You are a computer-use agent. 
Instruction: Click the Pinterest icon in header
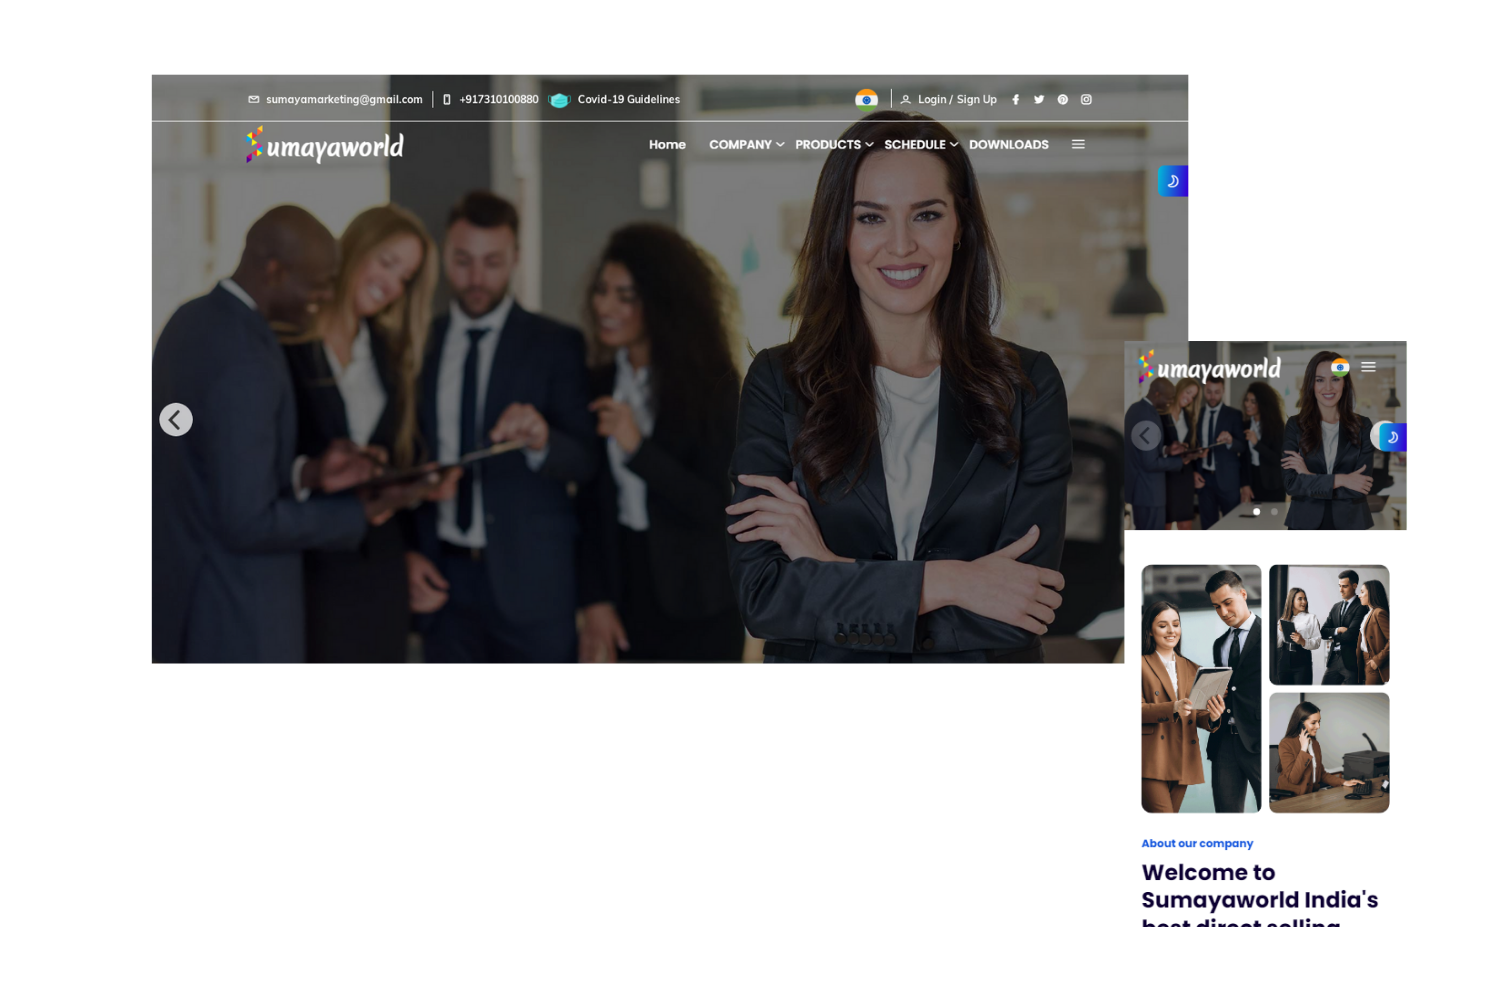click(x=1063, y=100)
